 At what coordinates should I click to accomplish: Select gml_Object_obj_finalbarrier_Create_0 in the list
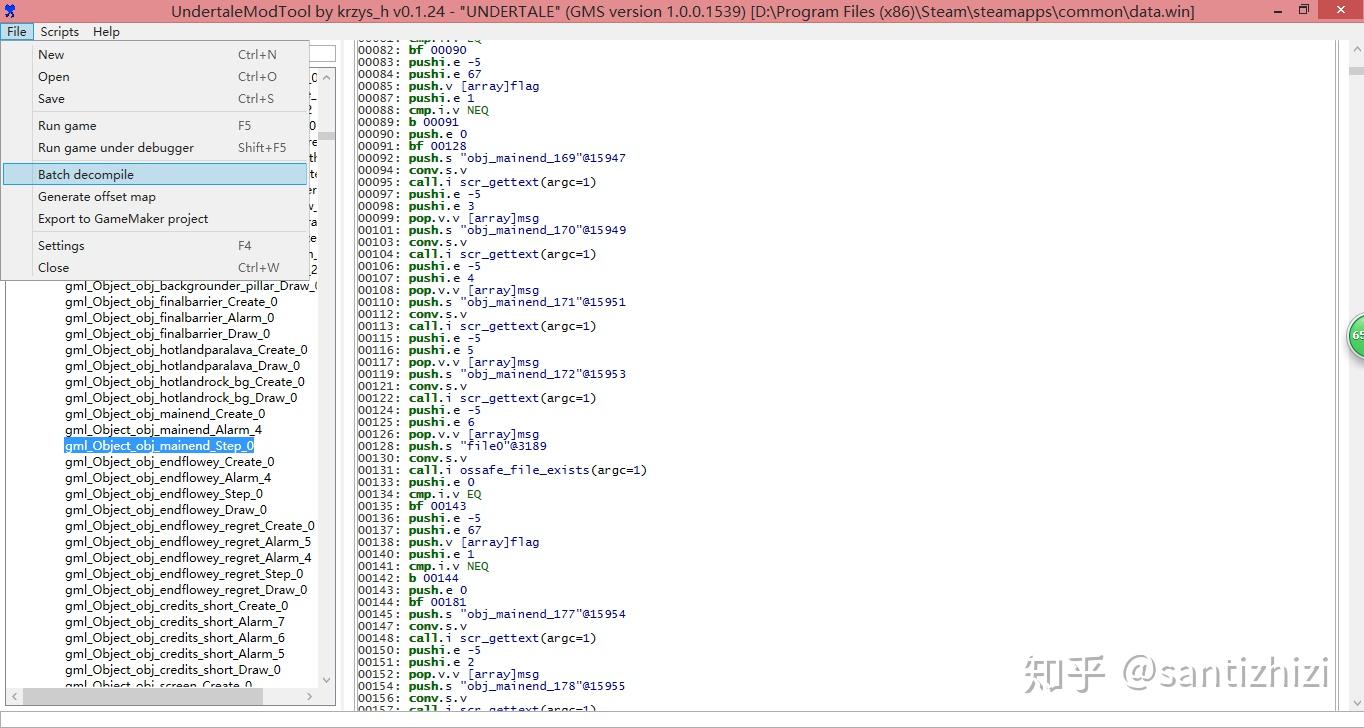(171, 302)
